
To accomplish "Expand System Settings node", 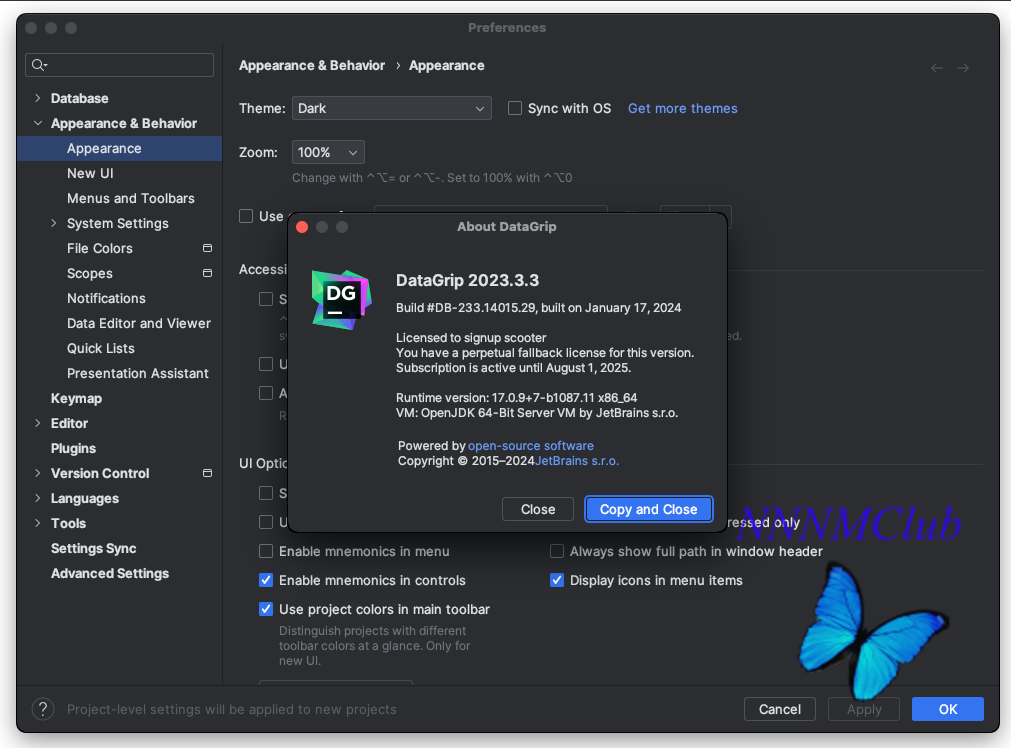I will pos(54,223).
